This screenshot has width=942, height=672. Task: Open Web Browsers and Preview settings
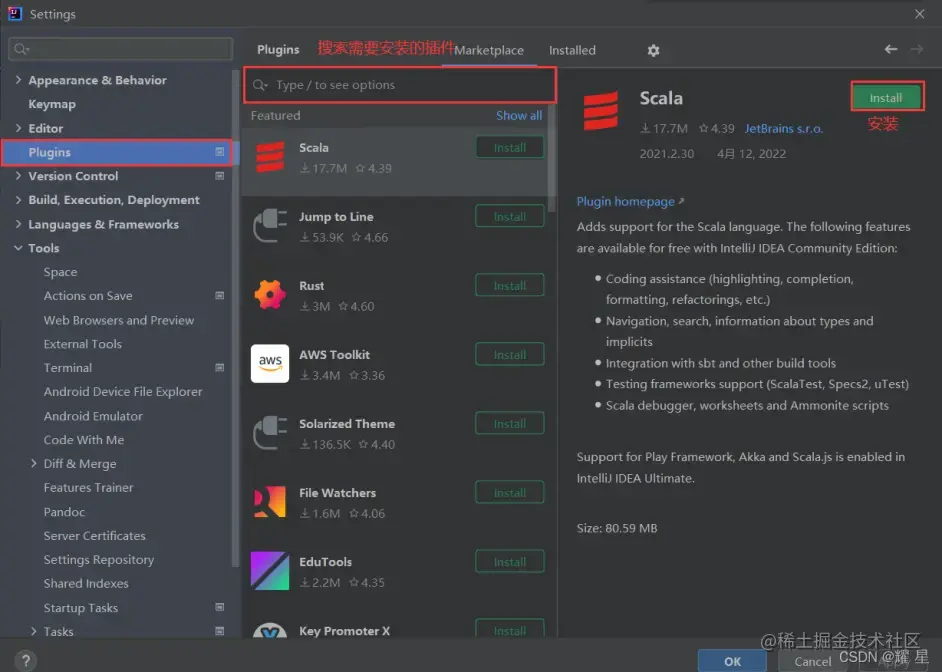pyautogui.click(x=118, y=320)
